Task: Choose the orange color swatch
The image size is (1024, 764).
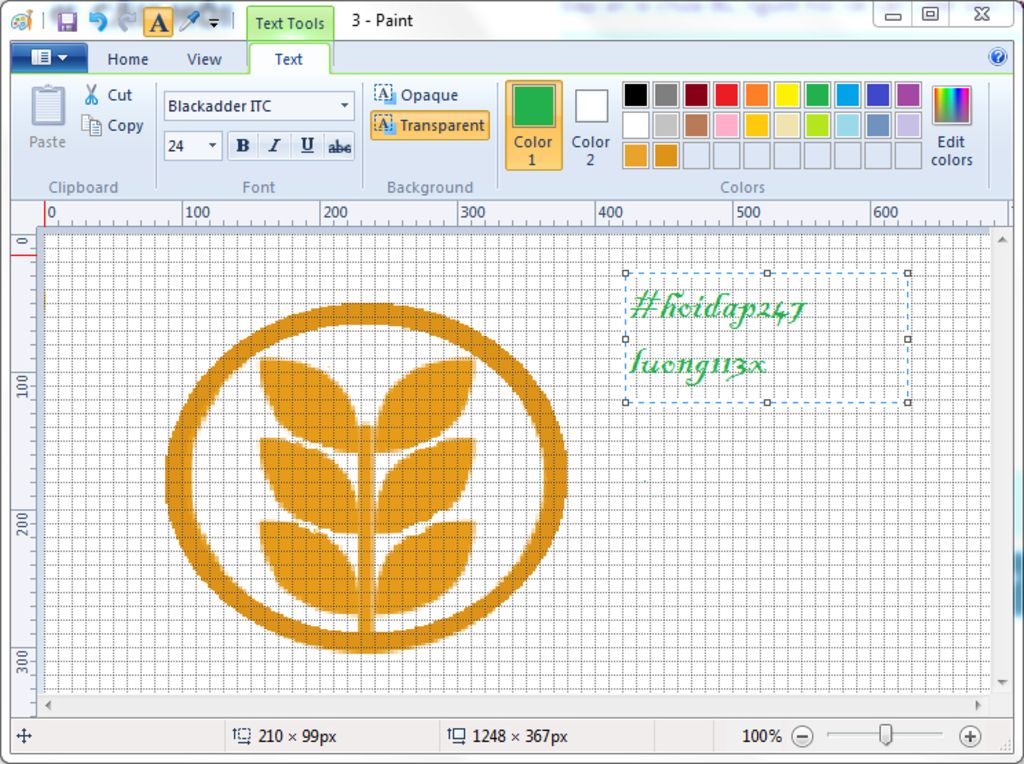Action: [756, 95]
